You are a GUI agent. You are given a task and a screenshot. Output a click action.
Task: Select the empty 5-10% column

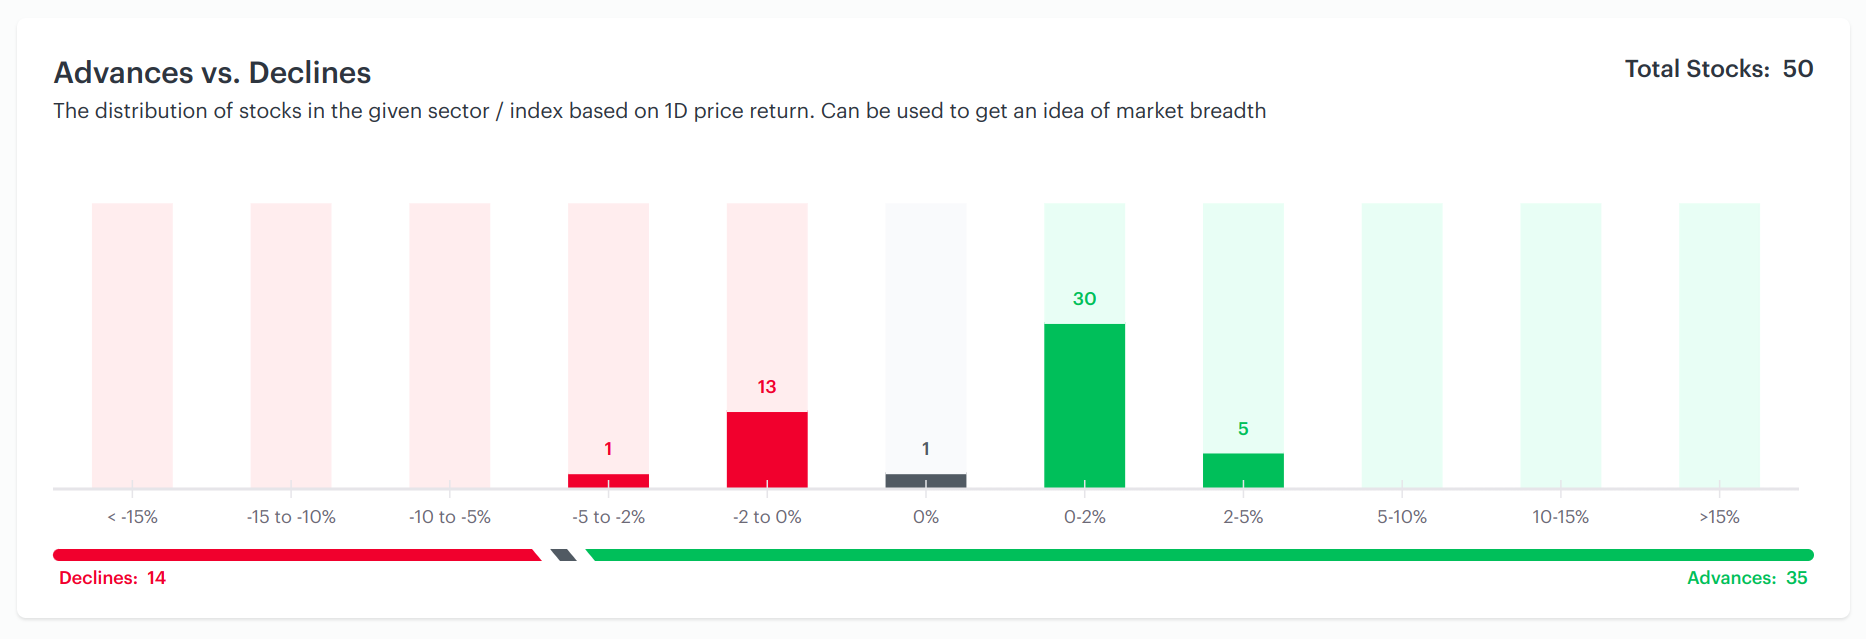coord(1402,346)
